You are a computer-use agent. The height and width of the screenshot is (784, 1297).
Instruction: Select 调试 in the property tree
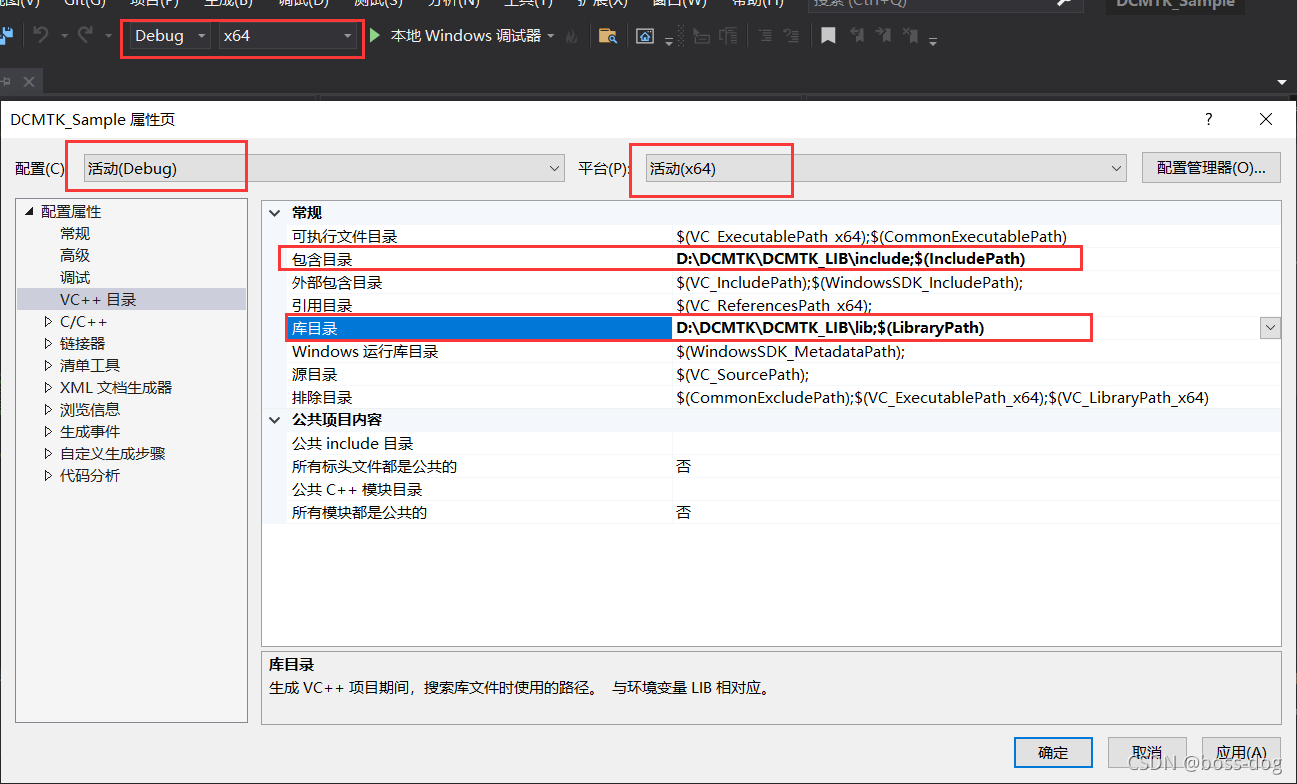pos(75,277)
